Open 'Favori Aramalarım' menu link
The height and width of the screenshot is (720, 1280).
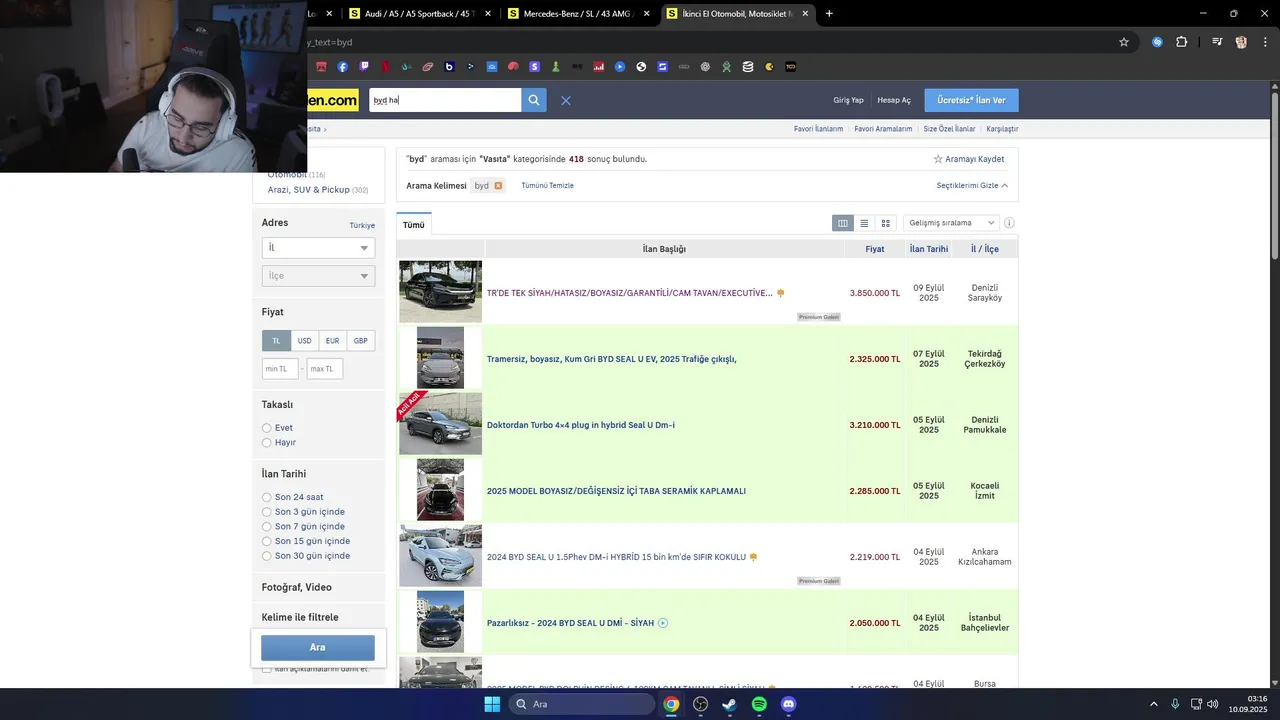pos(883,129)
